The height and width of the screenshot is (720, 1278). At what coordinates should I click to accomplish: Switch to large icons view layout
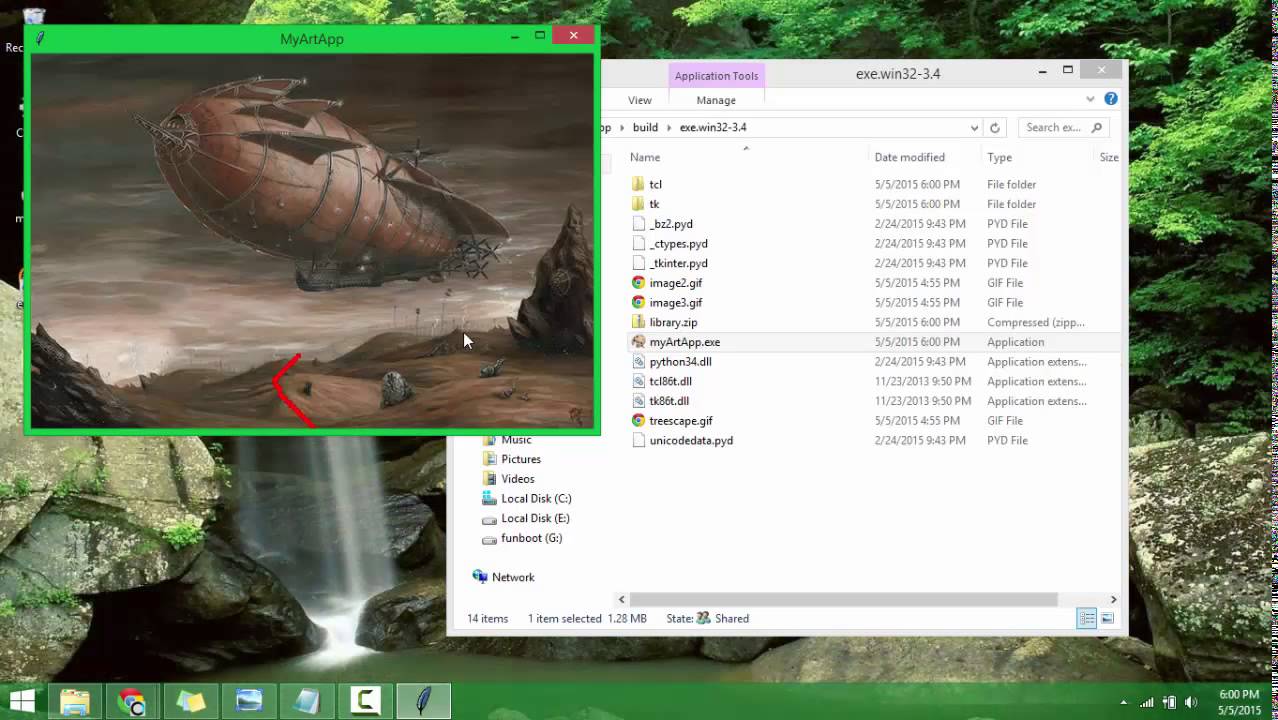1107,619
